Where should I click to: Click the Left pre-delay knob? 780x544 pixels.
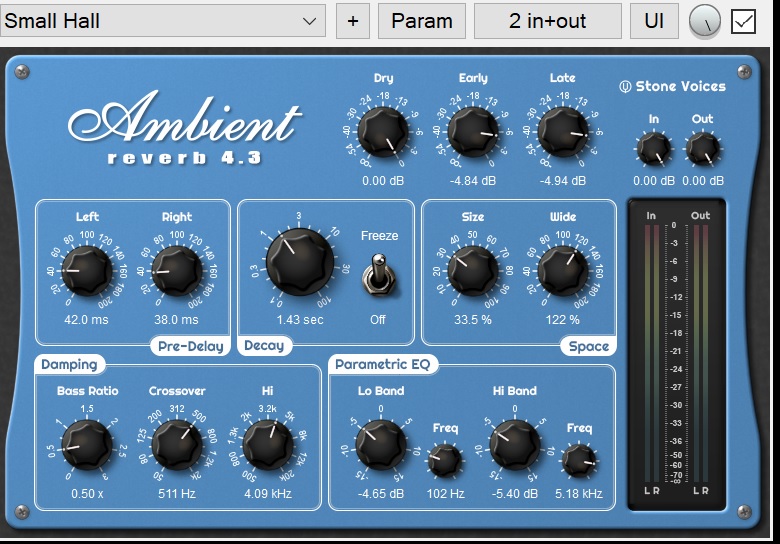click(x=87, y=271)
